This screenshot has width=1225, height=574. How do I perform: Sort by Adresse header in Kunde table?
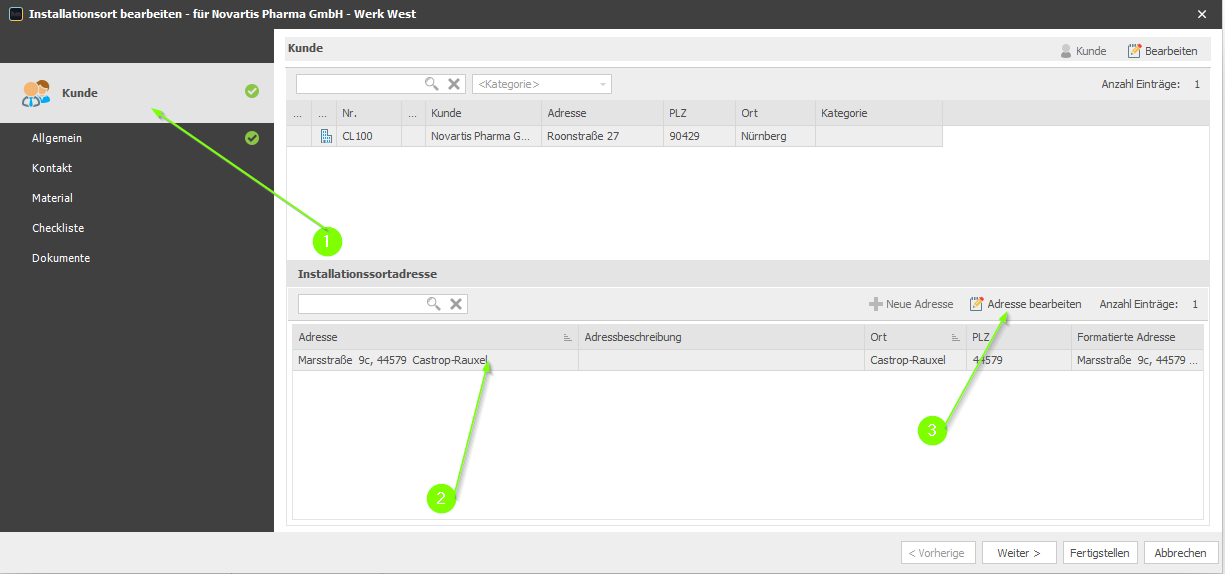pyautogui.click(x=602, y=113)
